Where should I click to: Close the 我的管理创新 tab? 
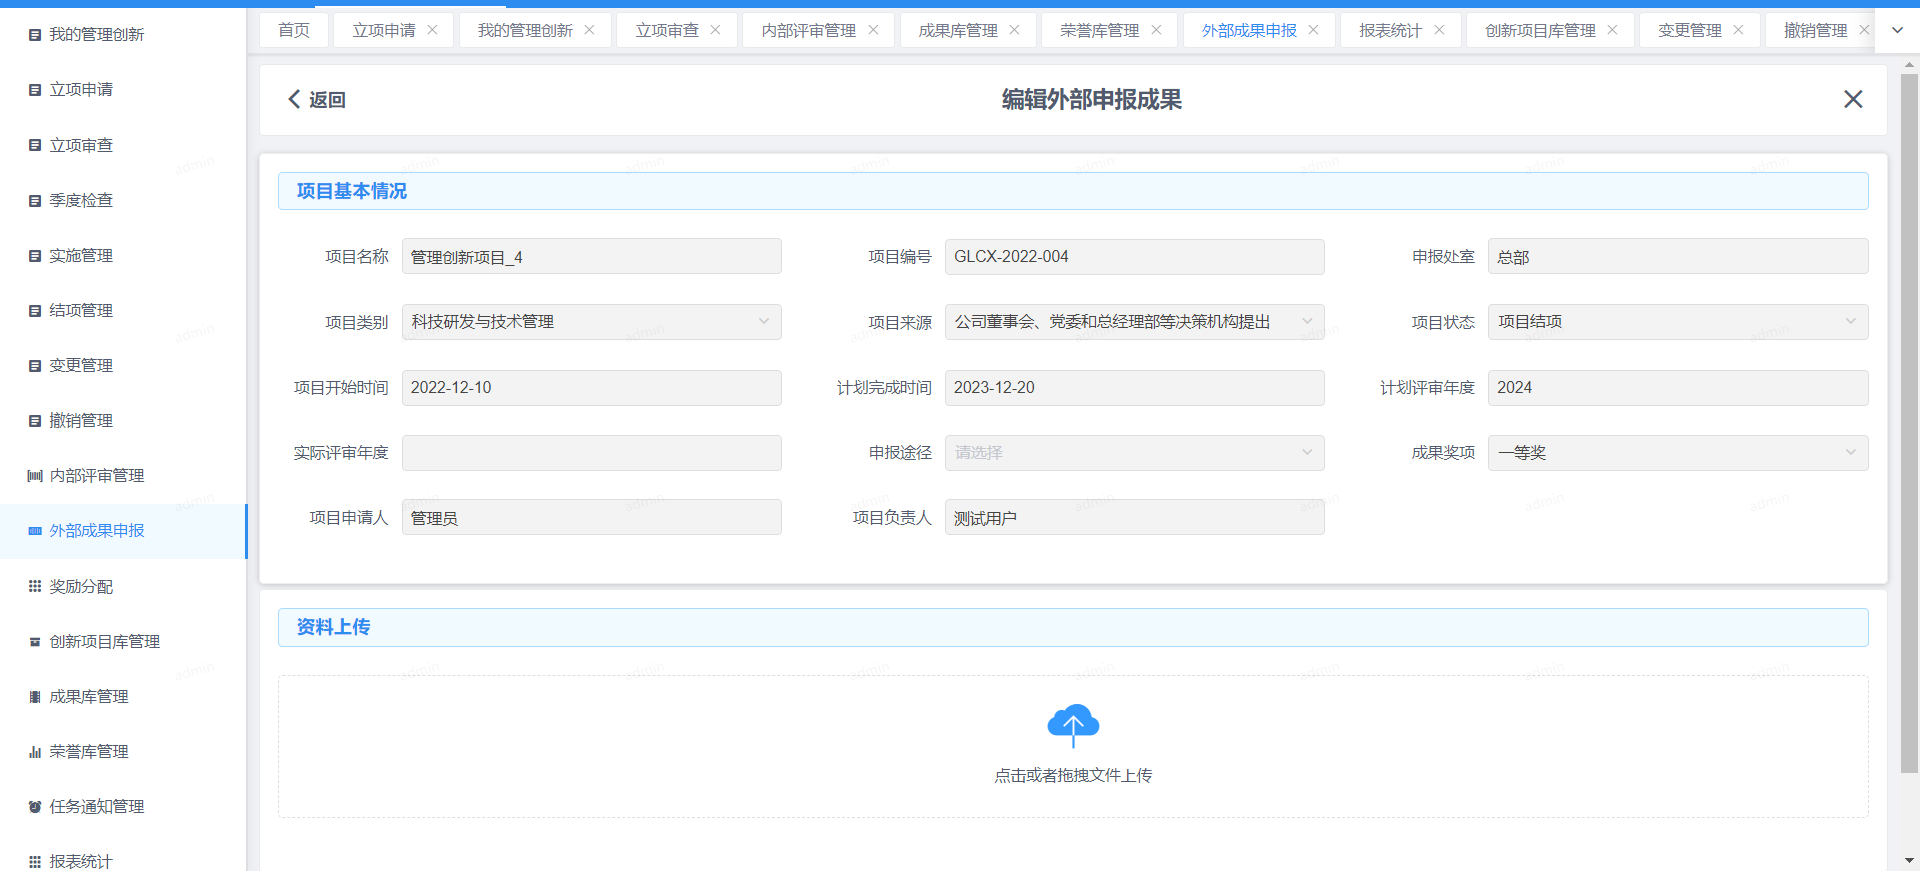[x=589, y=30]
